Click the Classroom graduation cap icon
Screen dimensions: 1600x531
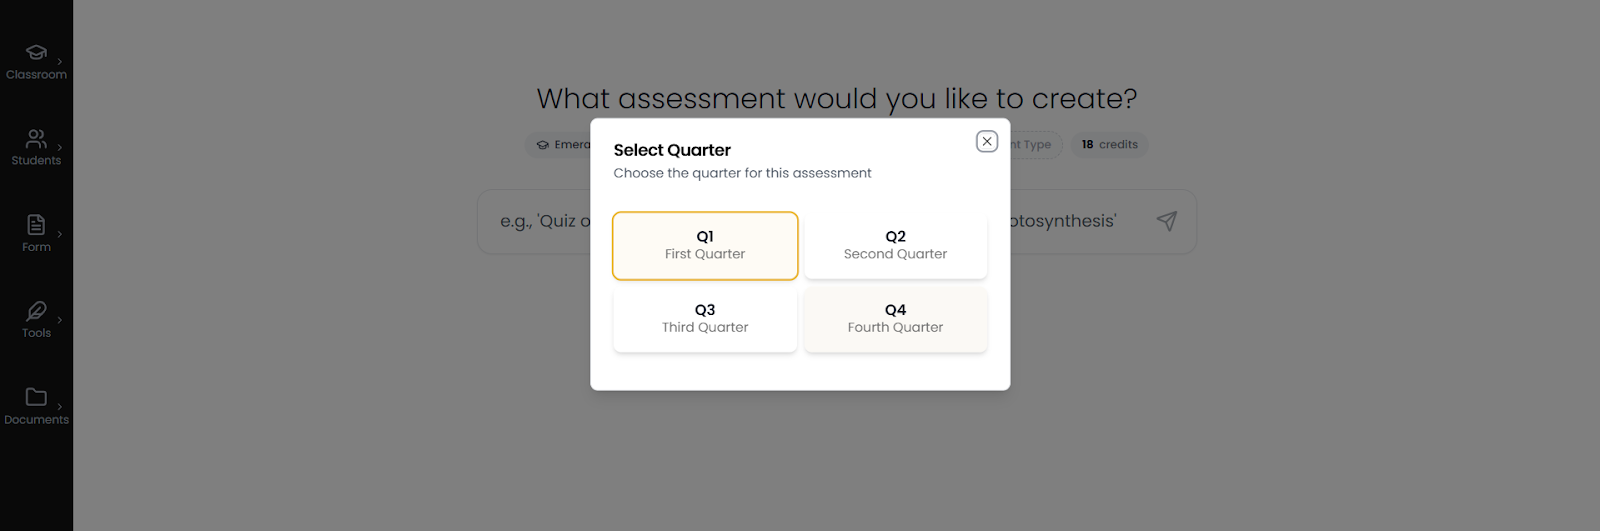tap(36, 52)
